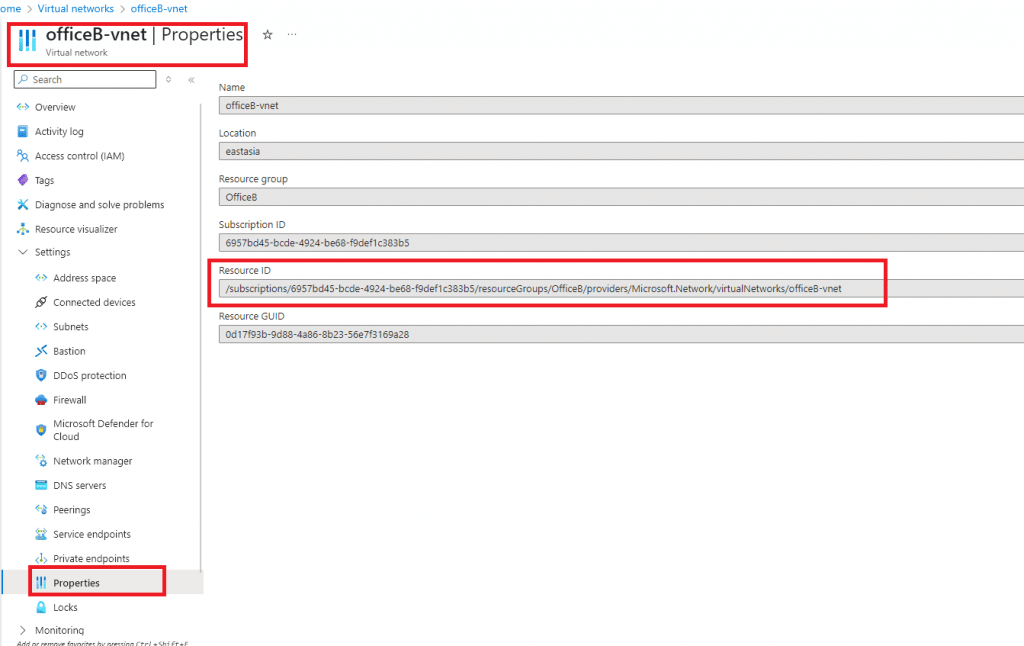Click the sidebar Search box
Image resolution: width=1024 pixels, height=646 pixels.
tap(86, 80)
